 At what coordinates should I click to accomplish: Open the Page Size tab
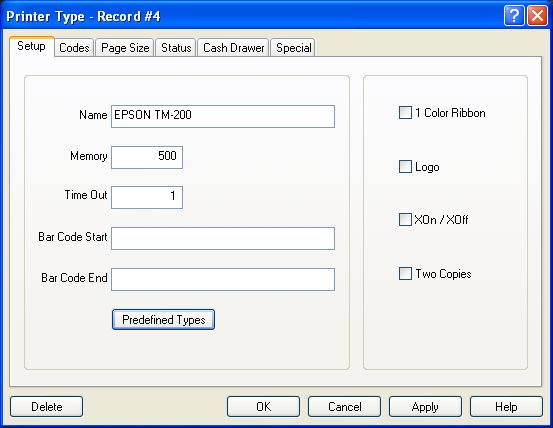pyautogui.click(x=125, y=48)
